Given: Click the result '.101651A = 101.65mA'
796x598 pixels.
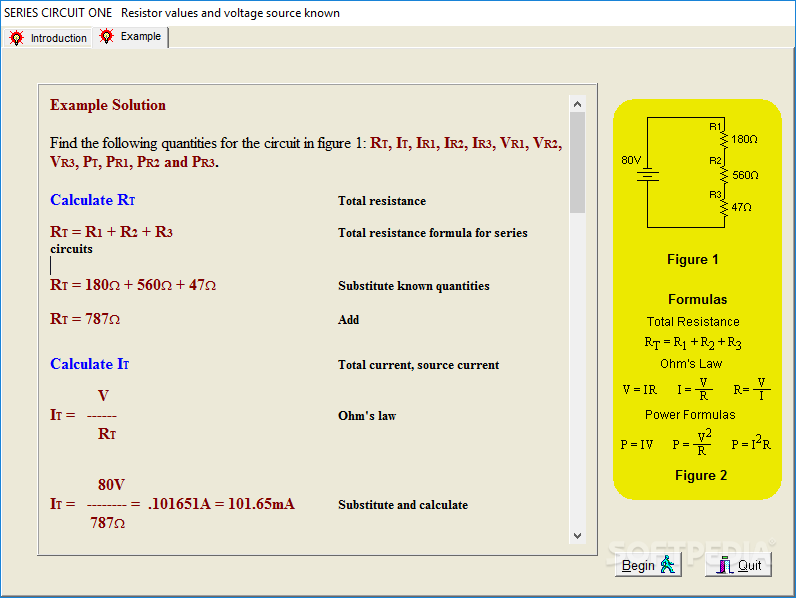Looking at the screenshot, I should click(221, 504).
